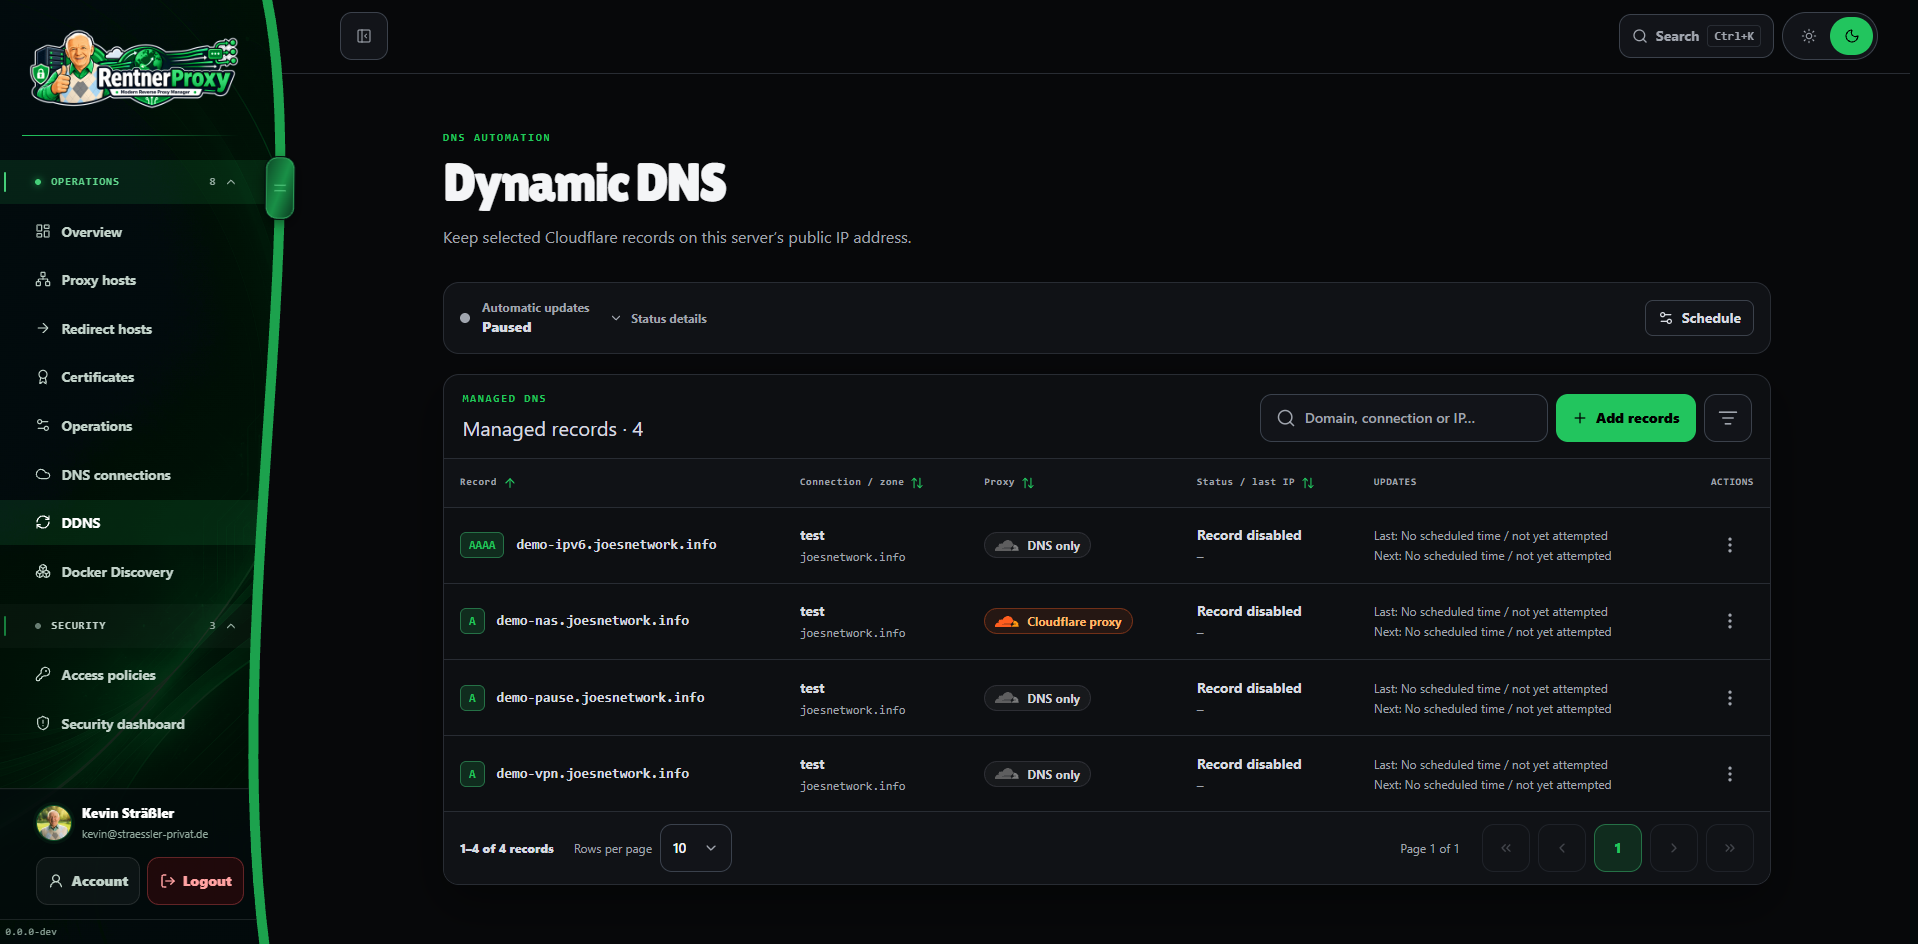Screen dimensions: 1918x944
Task: Go to last page button
Action: point(1730,848)
